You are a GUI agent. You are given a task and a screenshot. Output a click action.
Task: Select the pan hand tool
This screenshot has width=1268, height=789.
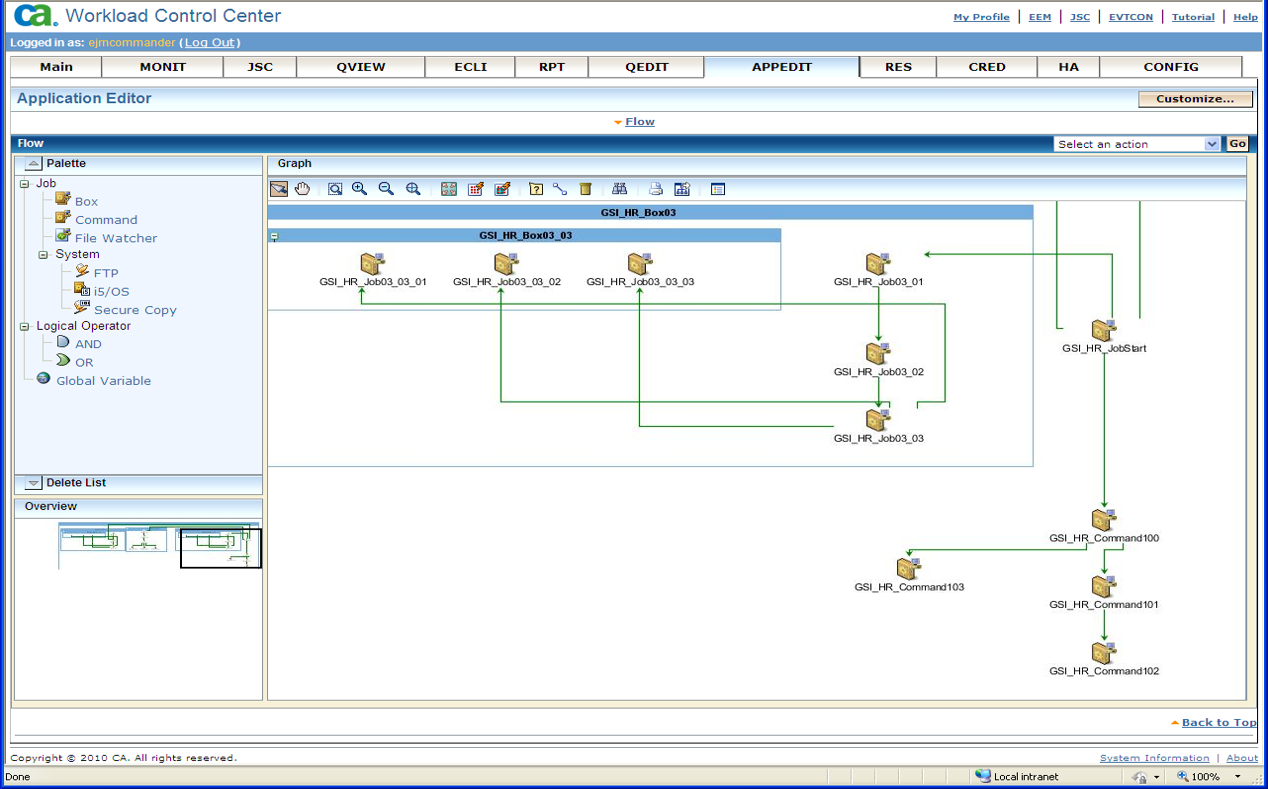(302, 189)
